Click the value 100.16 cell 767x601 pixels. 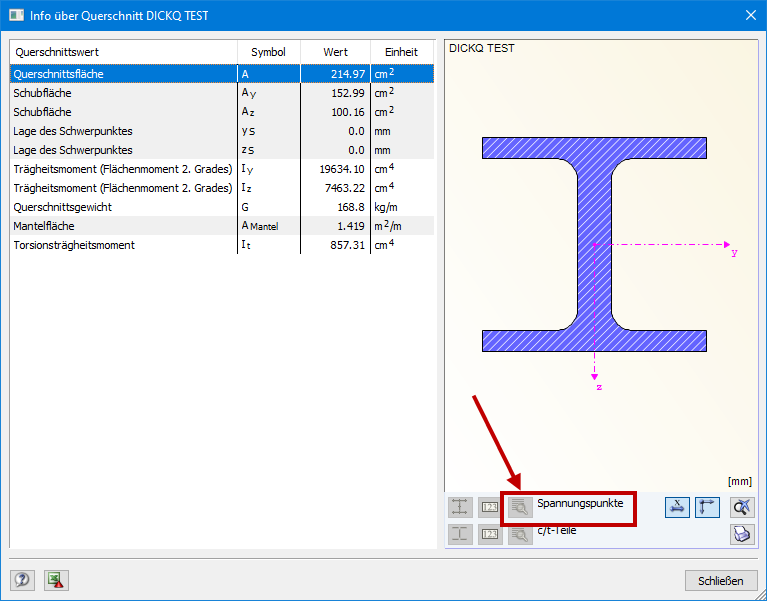point(336,112)
